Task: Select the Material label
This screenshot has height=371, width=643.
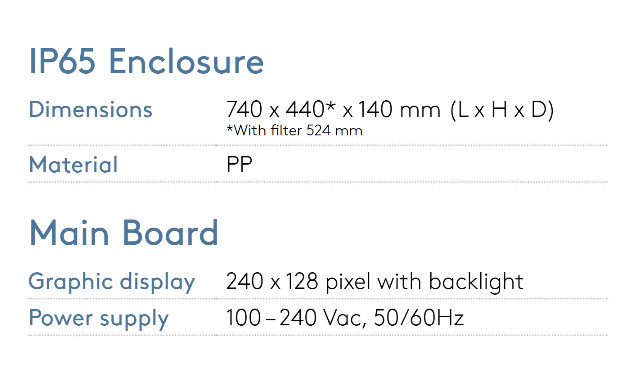Action: pyautogui.click(x=73, y=164)
